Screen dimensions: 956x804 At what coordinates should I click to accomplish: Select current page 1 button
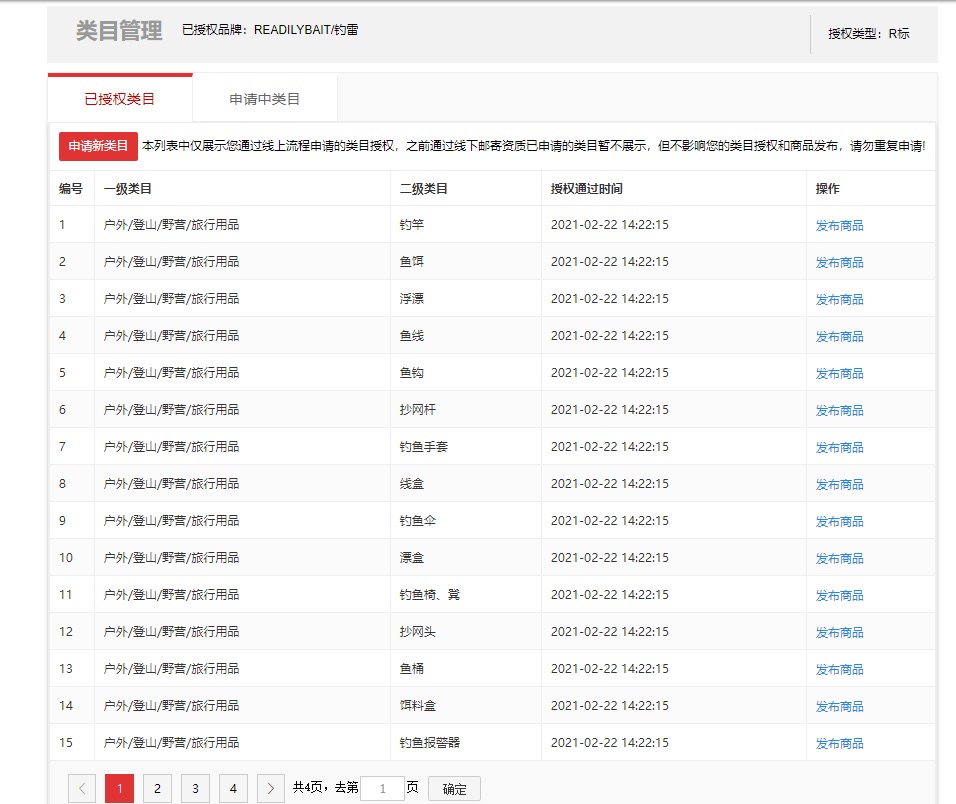tap(119, 789)
